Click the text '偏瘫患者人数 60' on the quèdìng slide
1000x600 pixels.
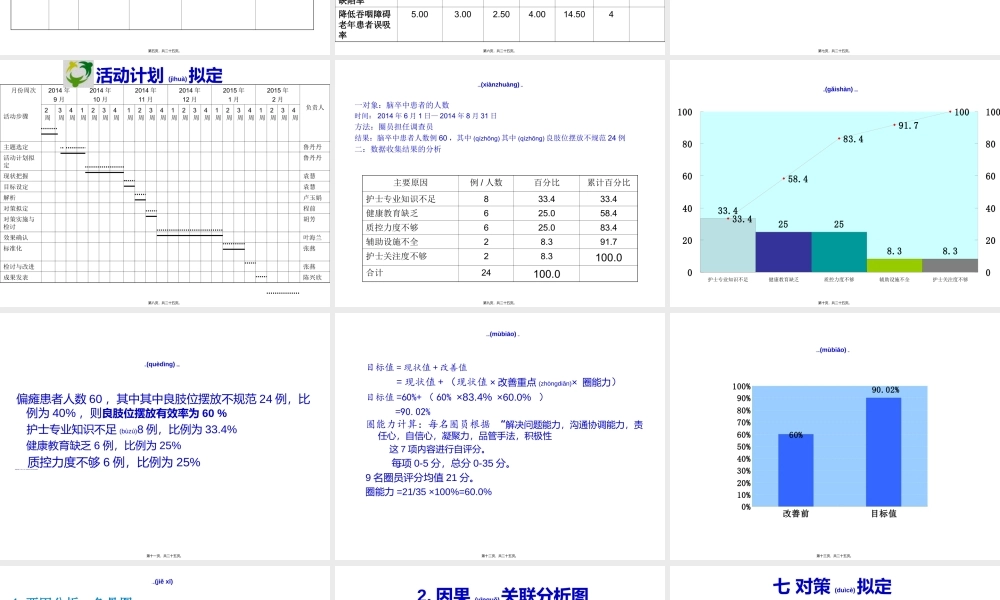pos(59,399)
